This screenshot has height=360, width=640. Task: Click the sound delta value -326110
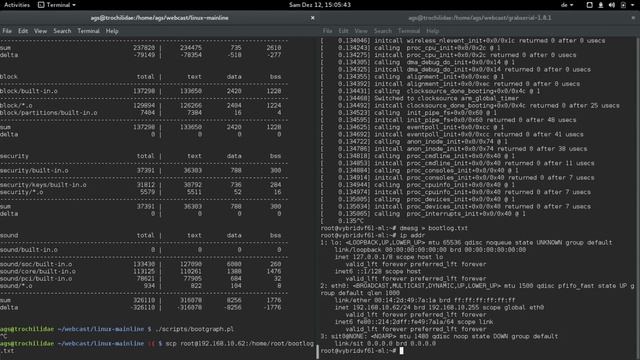(141, 307)
